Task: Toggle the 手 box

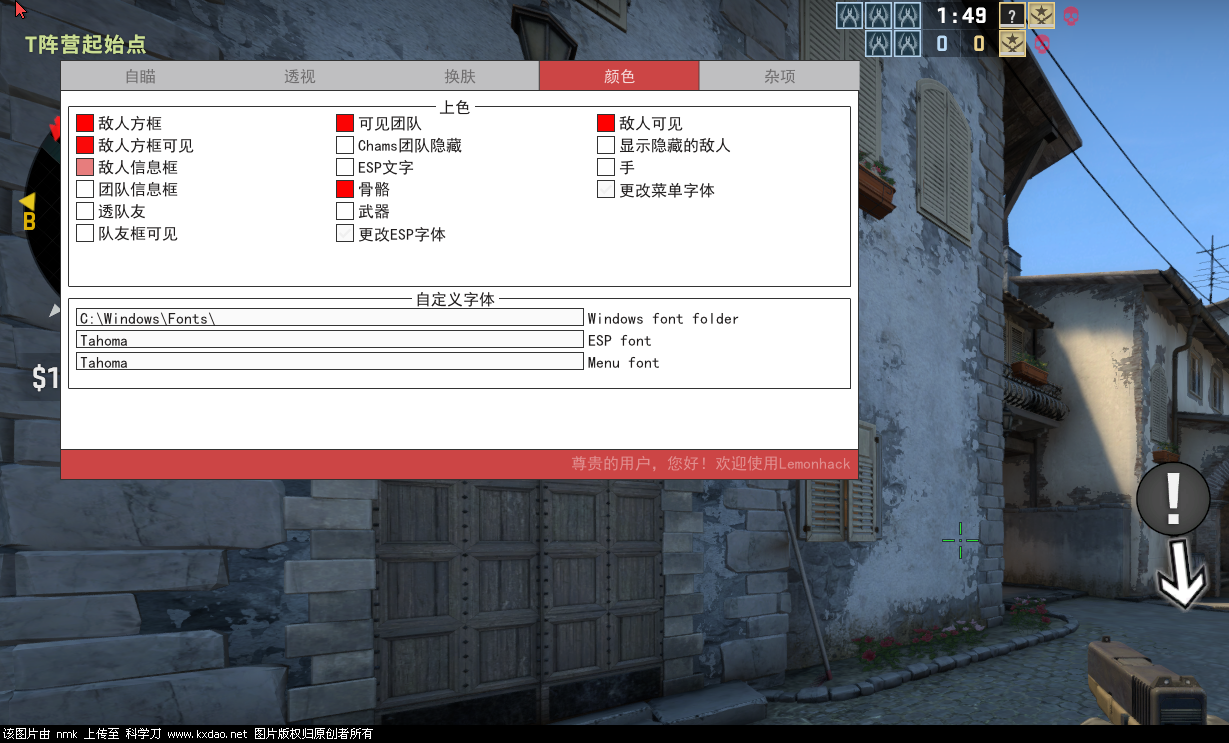Action: (606, 167)
